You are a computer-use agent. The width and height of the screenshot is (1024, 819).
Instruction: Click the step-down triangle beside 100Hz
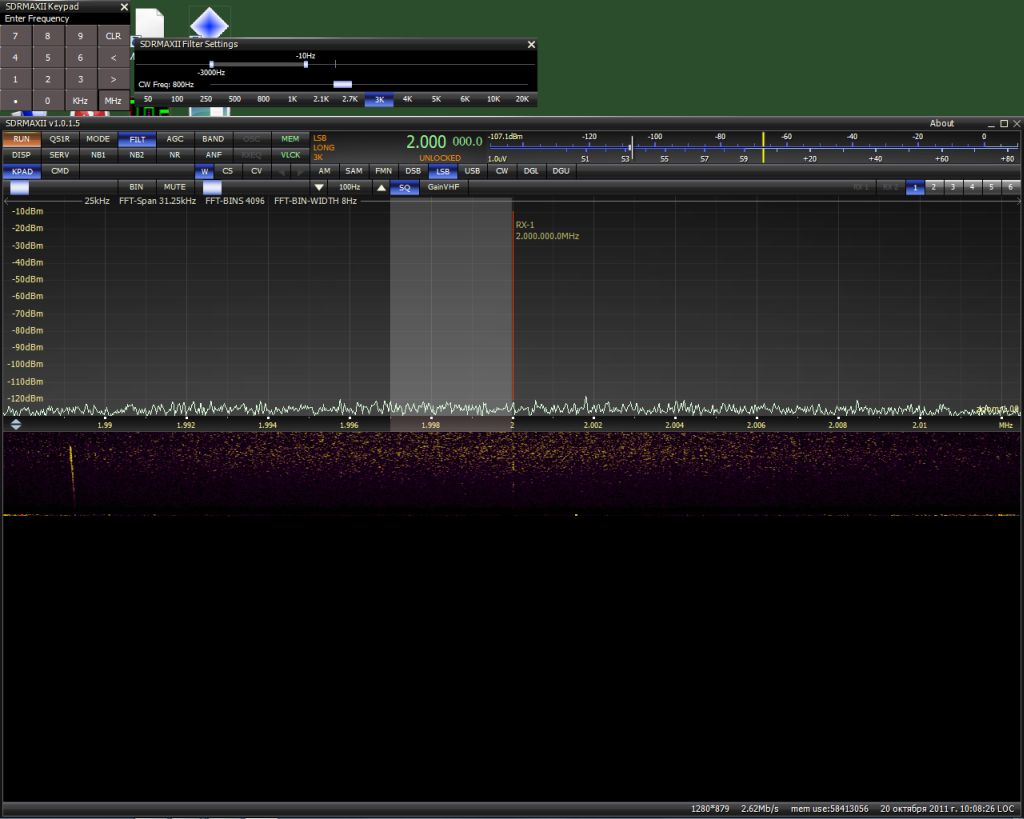[x=319, y=187]
